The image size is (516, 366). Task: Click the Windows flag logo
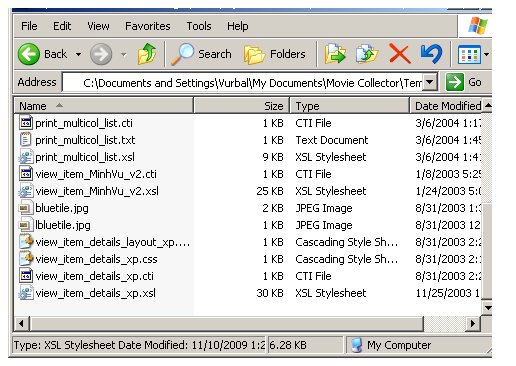tap(477, 25)
